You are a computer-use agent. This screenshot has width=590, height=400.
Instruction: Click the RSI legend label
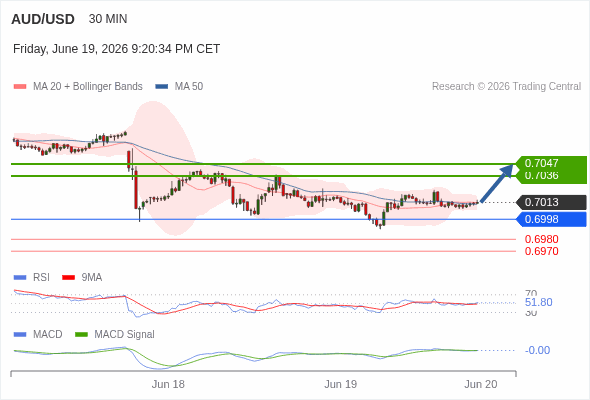coord(41,278)
